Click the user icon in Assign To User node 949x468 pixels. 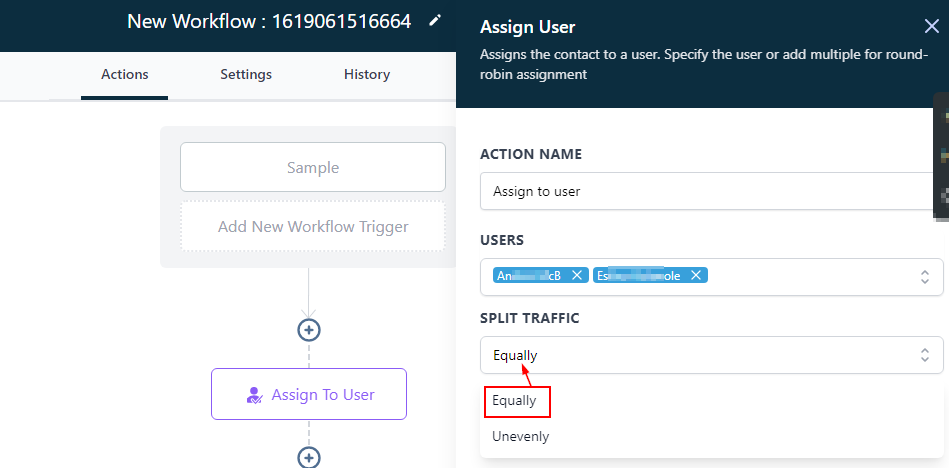254,395
